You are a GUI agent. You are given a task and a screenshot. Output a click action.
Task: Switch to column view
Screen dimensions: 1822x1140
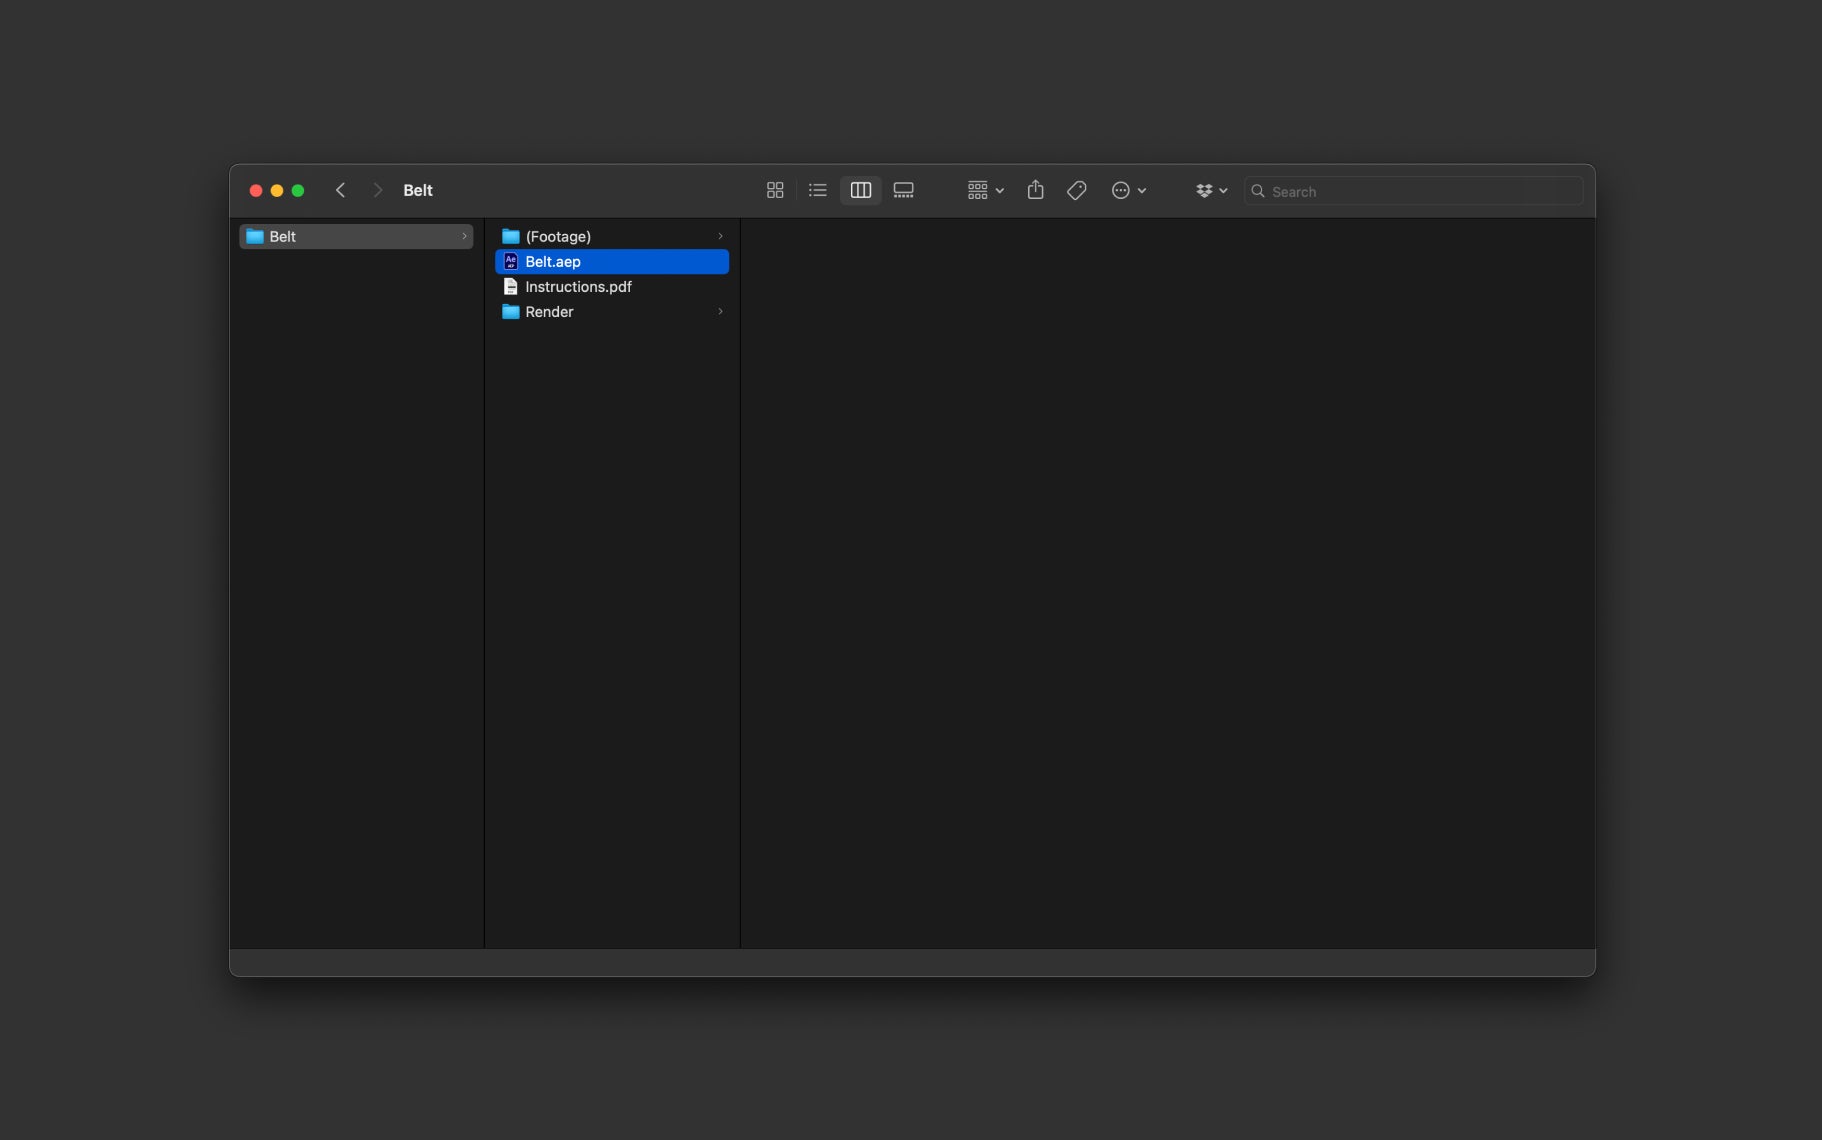[860, 190]
